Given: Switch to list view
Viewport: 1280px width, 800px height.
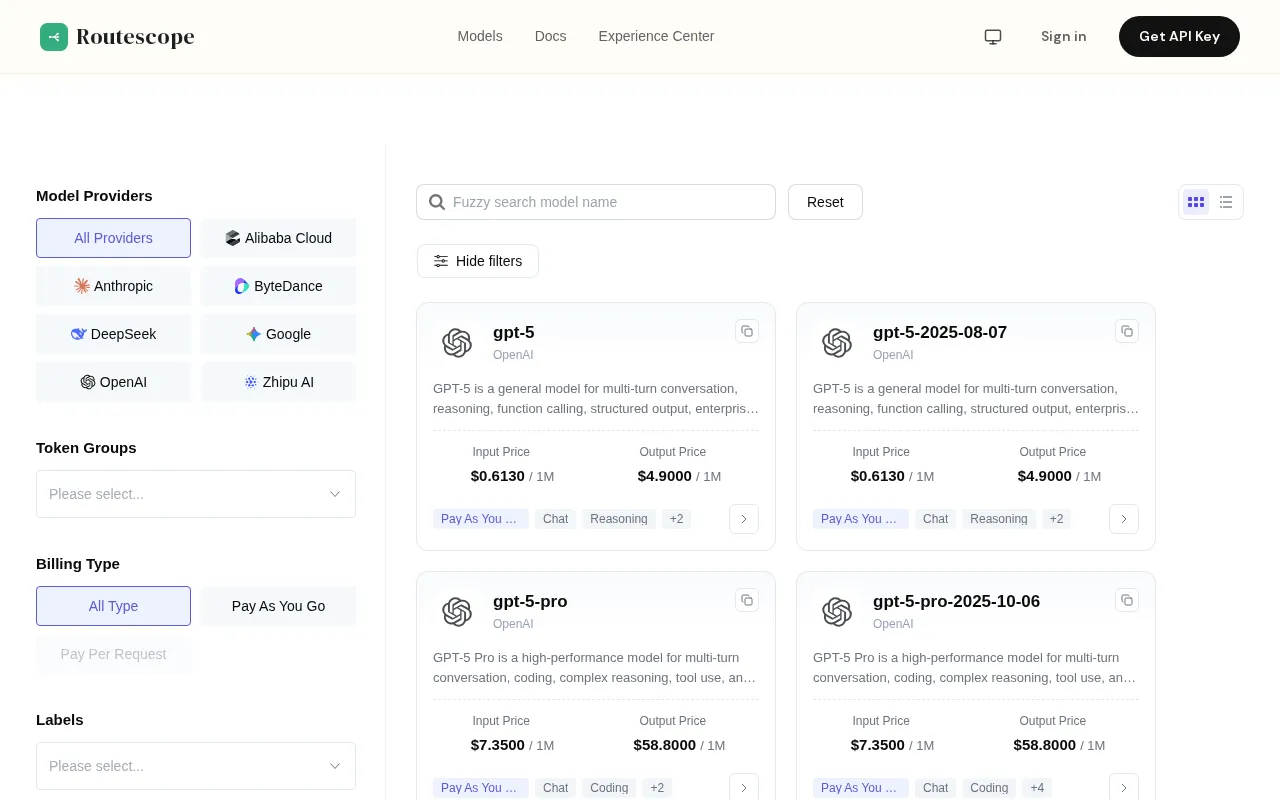Looking at the screenshot, I should (x=1226, y=202).
